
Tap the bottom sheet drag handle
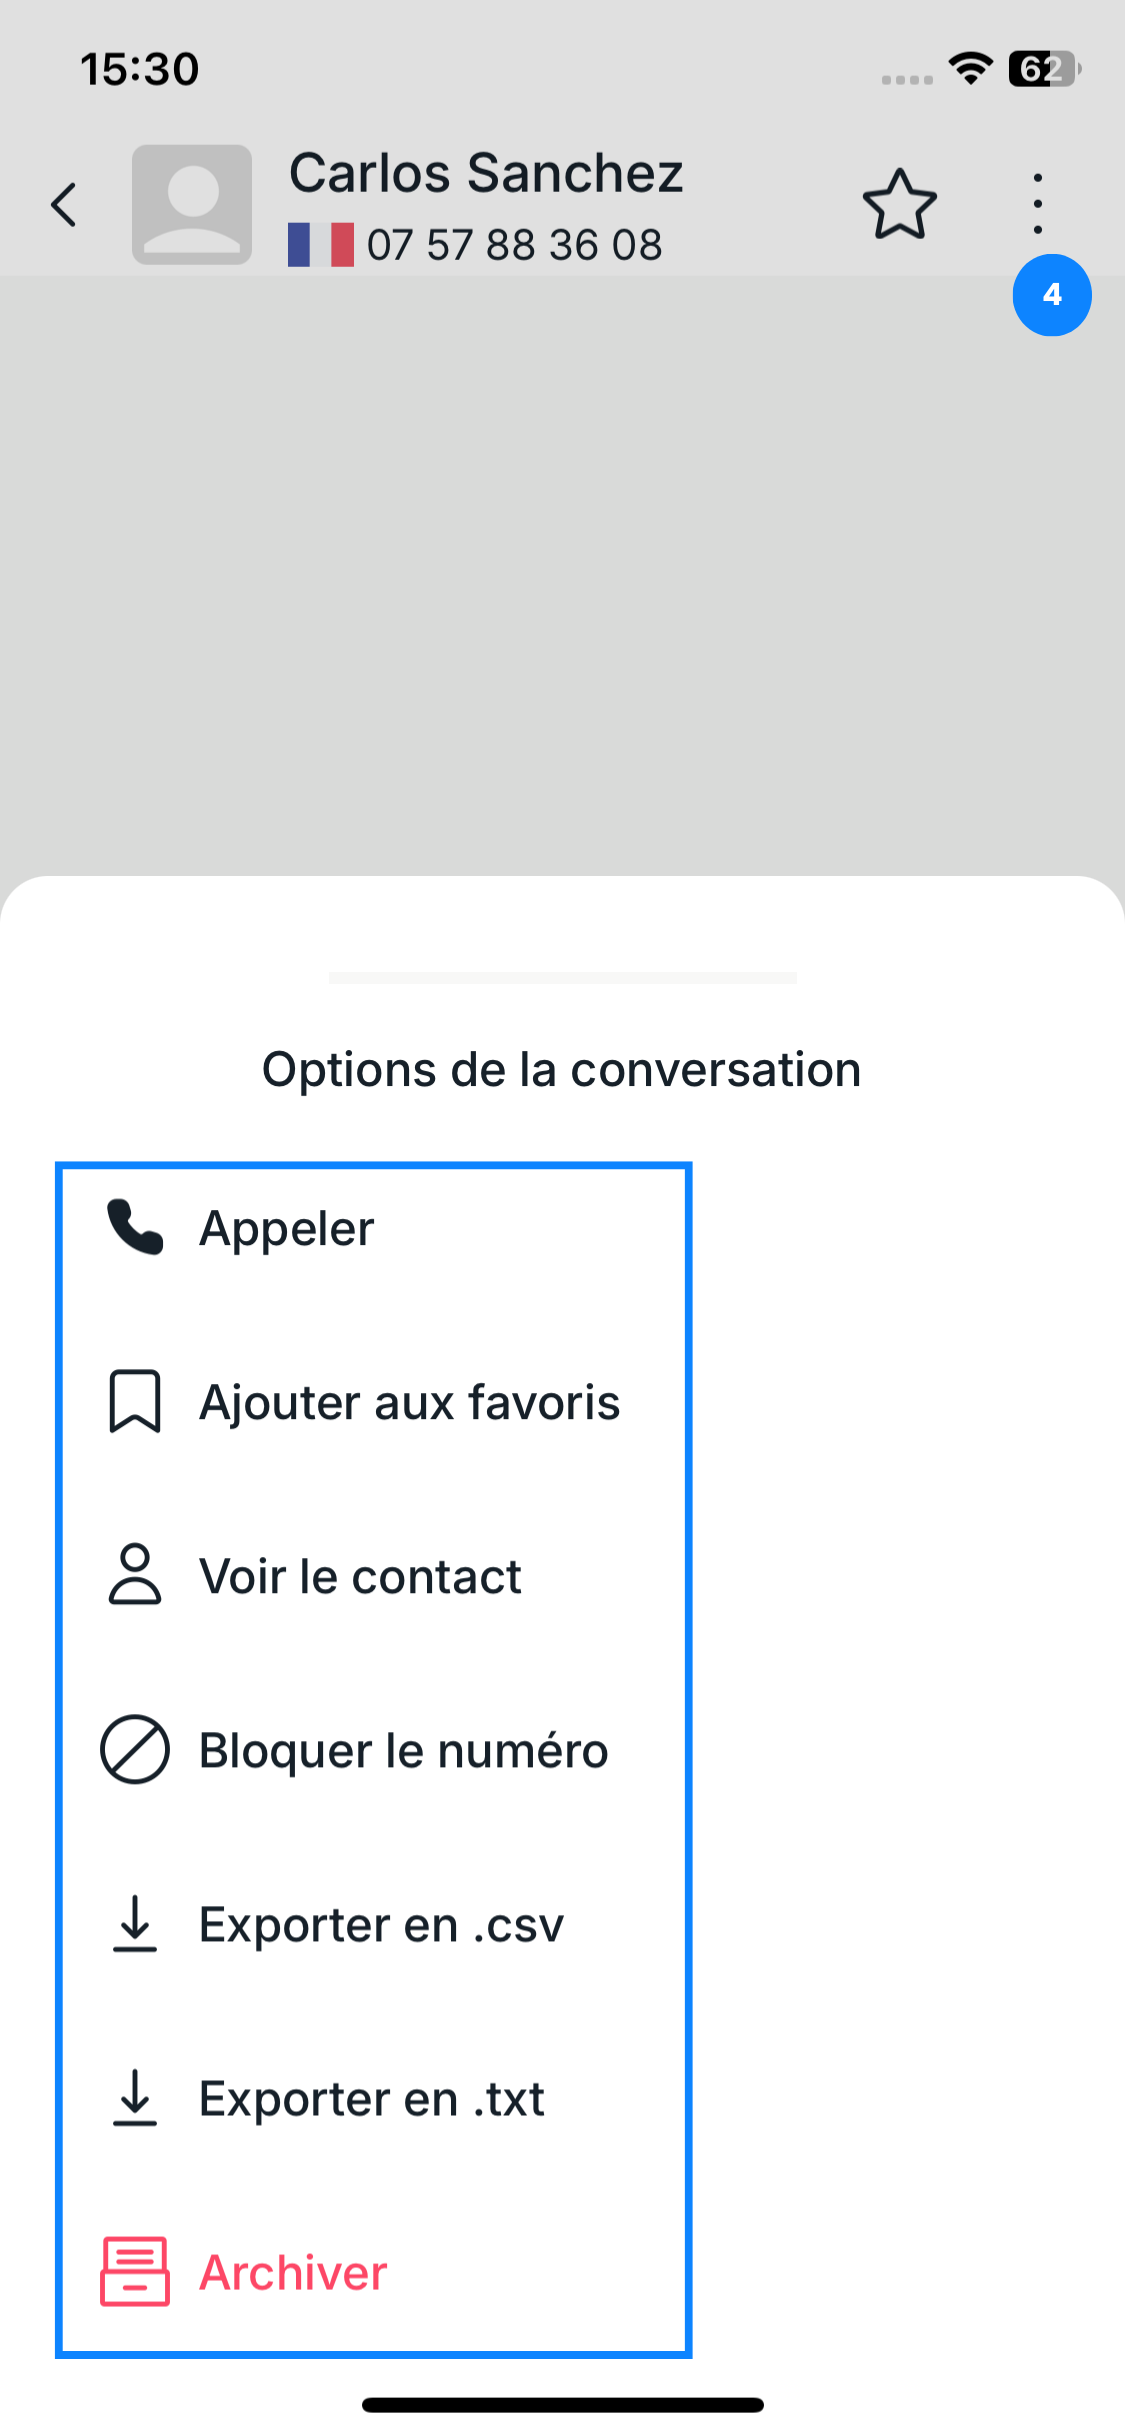pos(562,977)
